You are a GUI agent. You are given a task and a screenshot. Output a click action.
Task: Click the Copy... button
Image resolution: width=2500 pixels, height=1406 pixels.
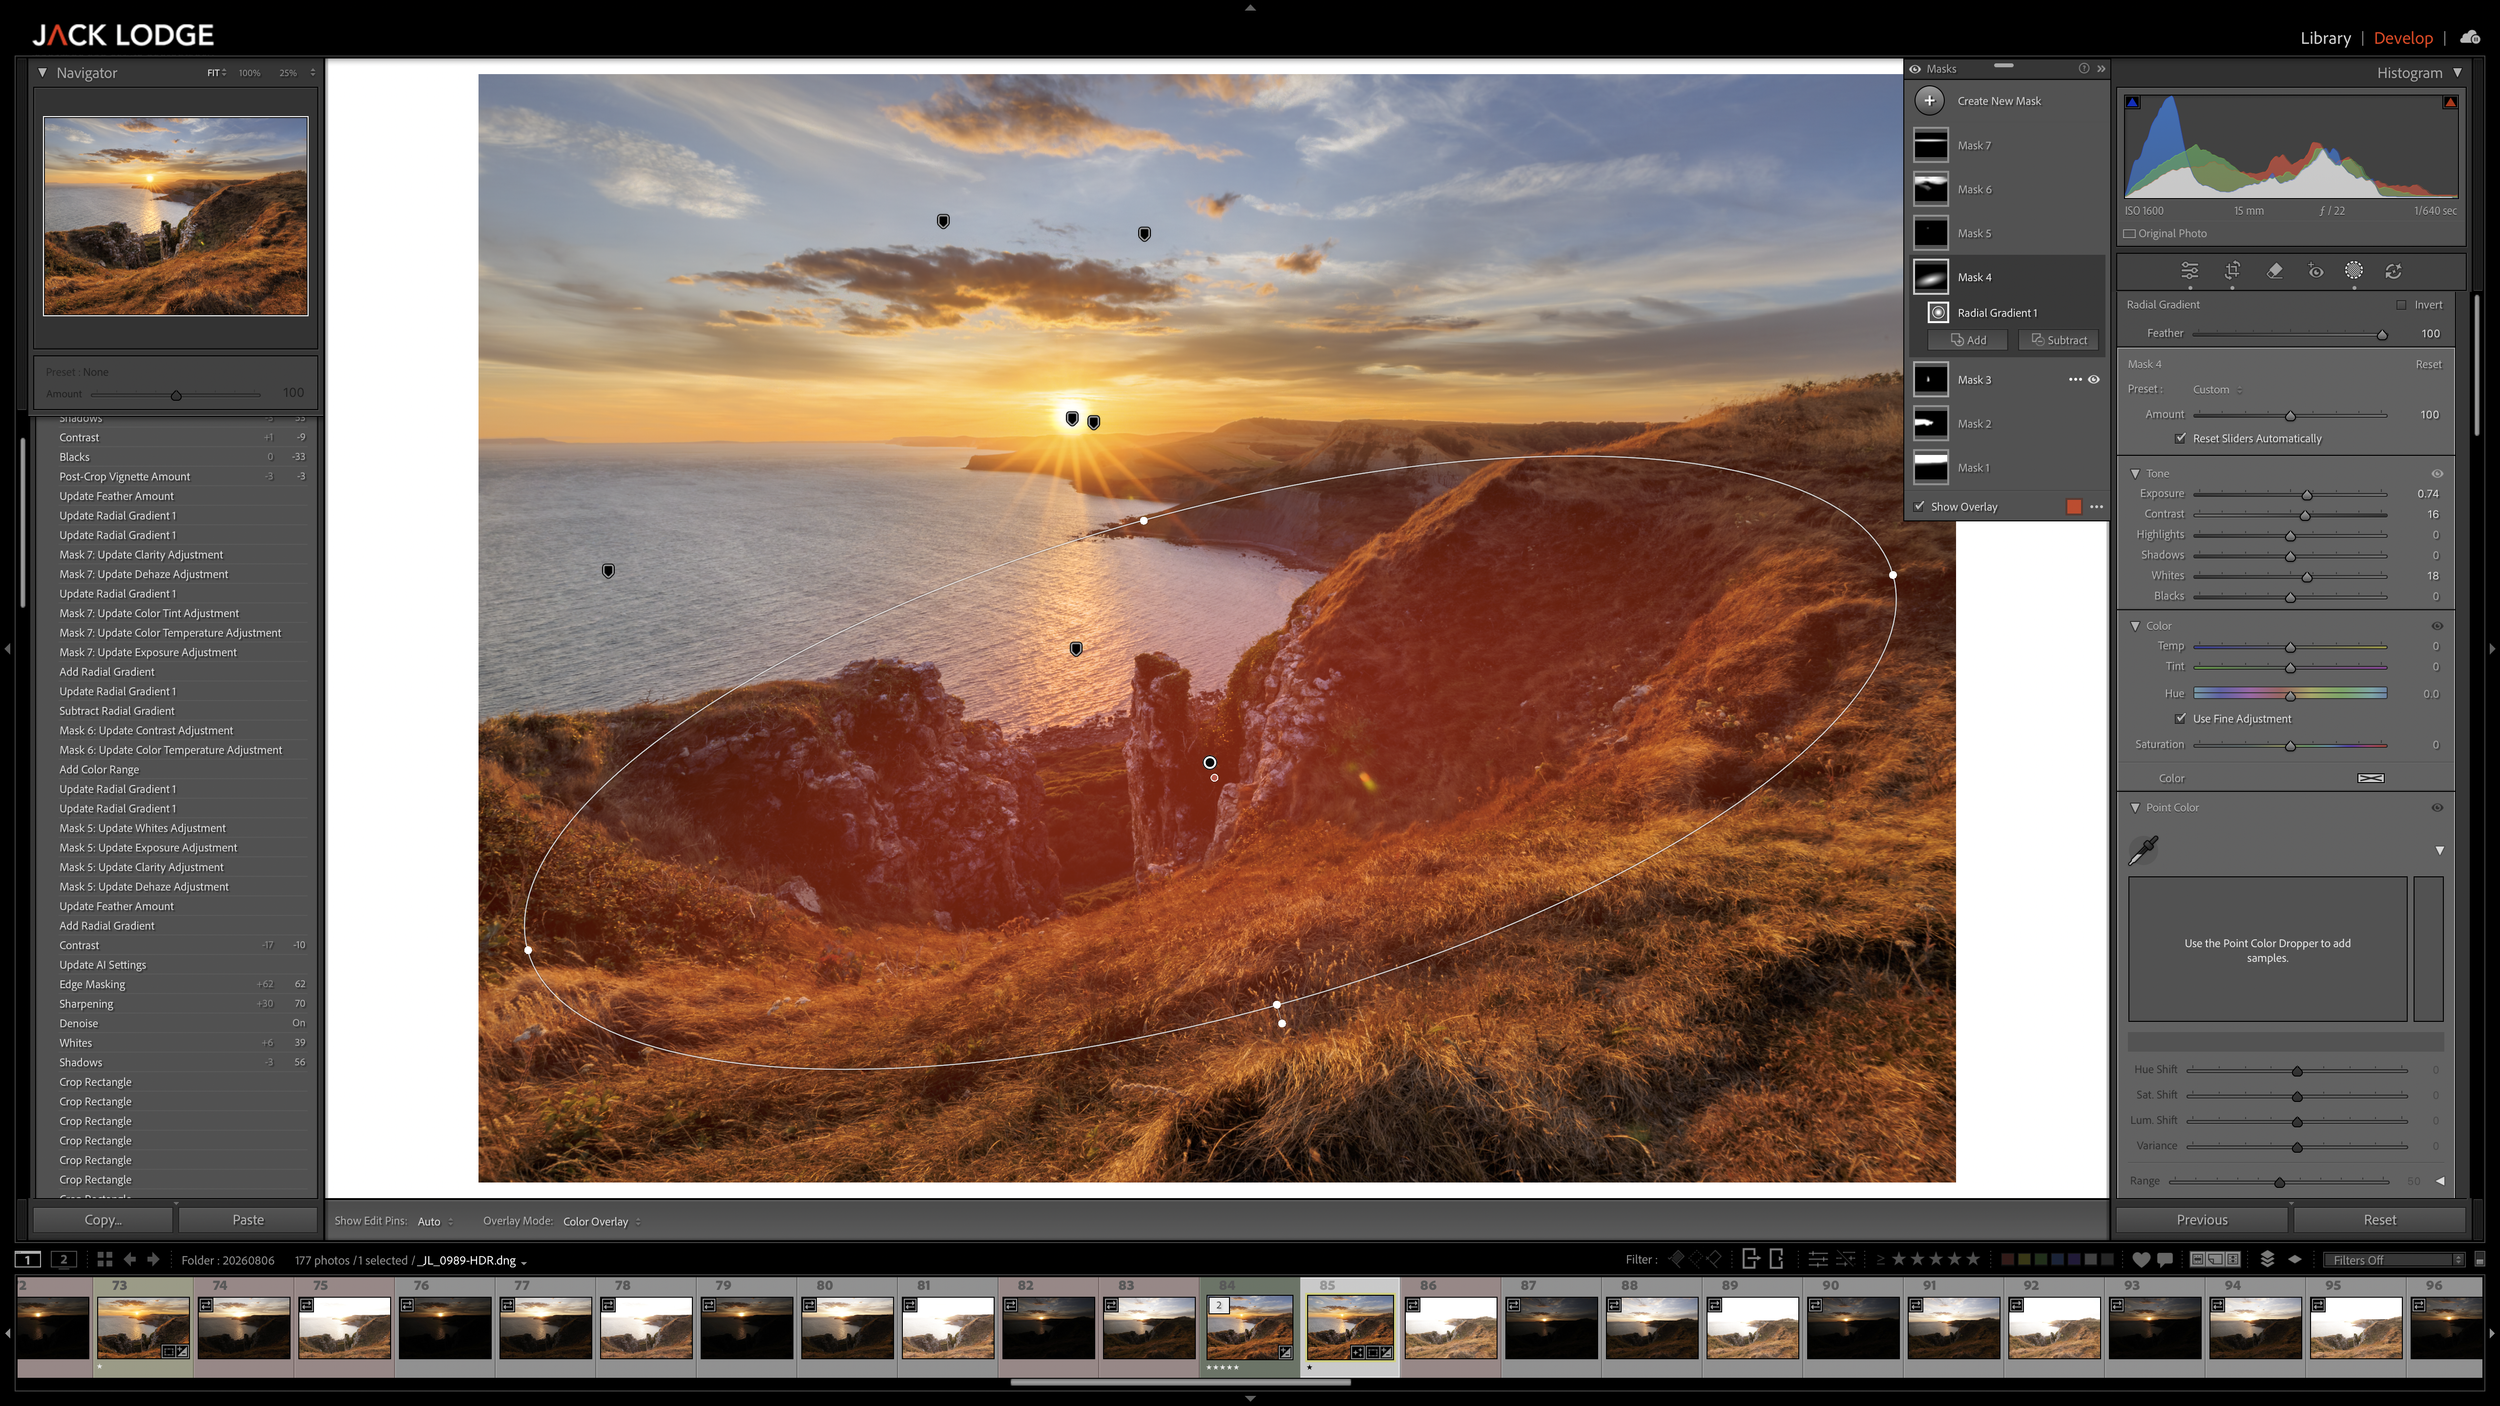coord(103,1220)
